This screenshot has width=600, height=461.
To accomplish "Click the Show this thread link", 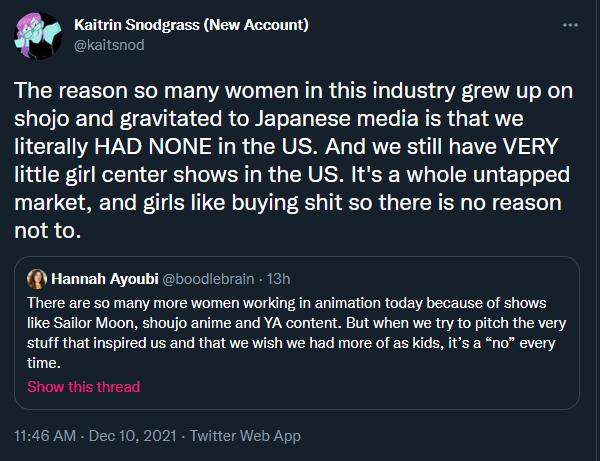I will (84, 386).
